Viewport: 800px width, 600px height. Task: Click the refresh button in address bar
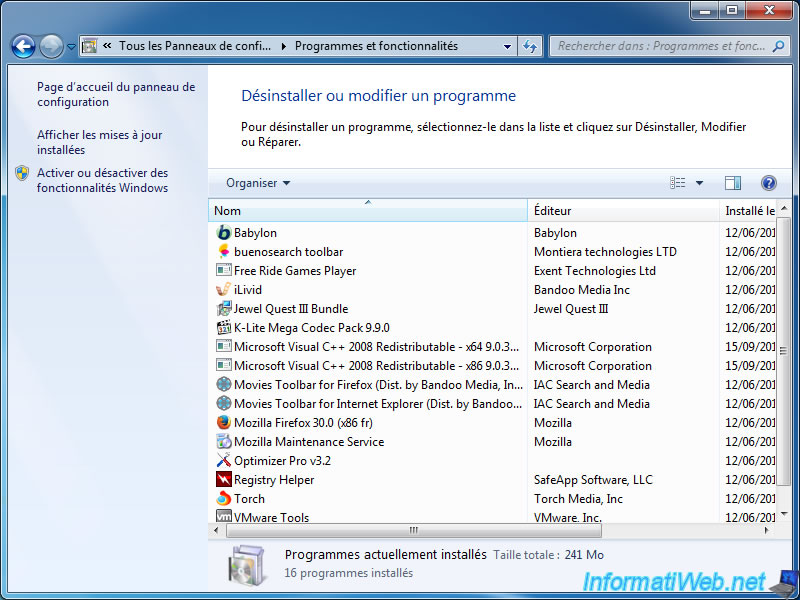530,46
